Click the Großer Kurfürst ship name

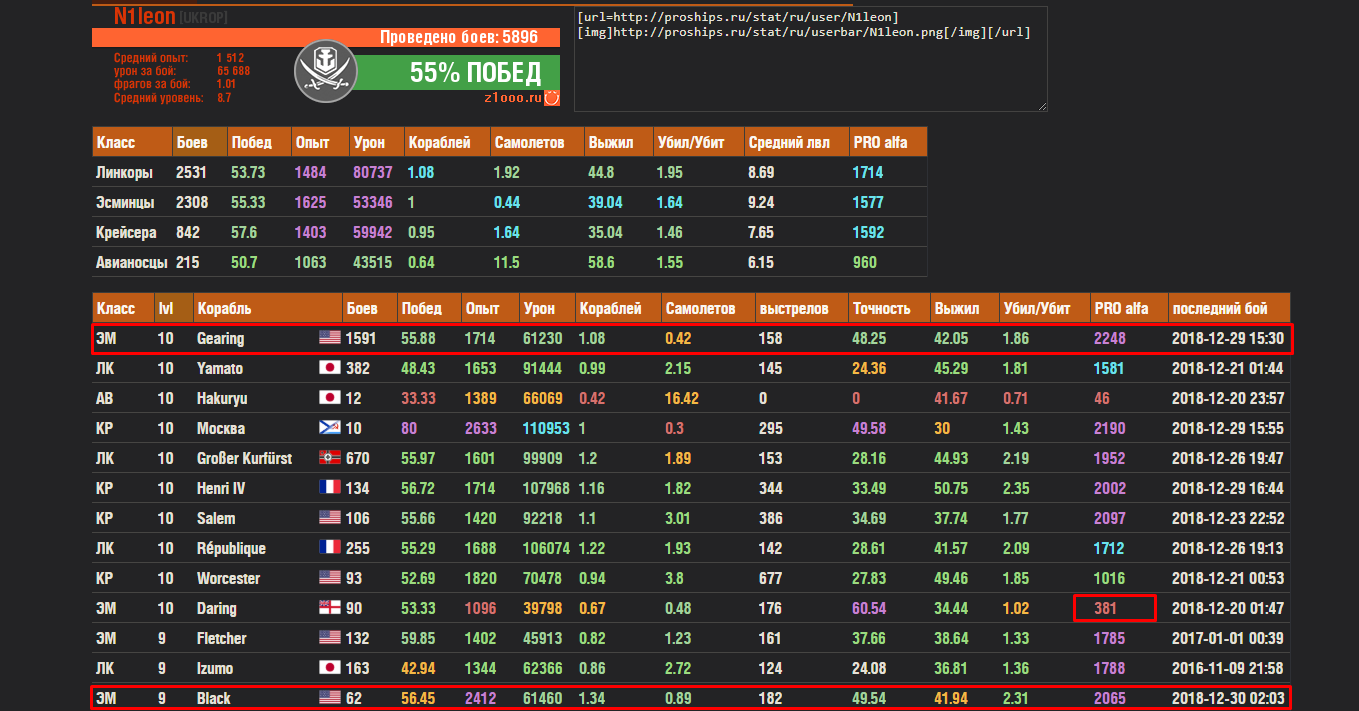coord(245,458)
